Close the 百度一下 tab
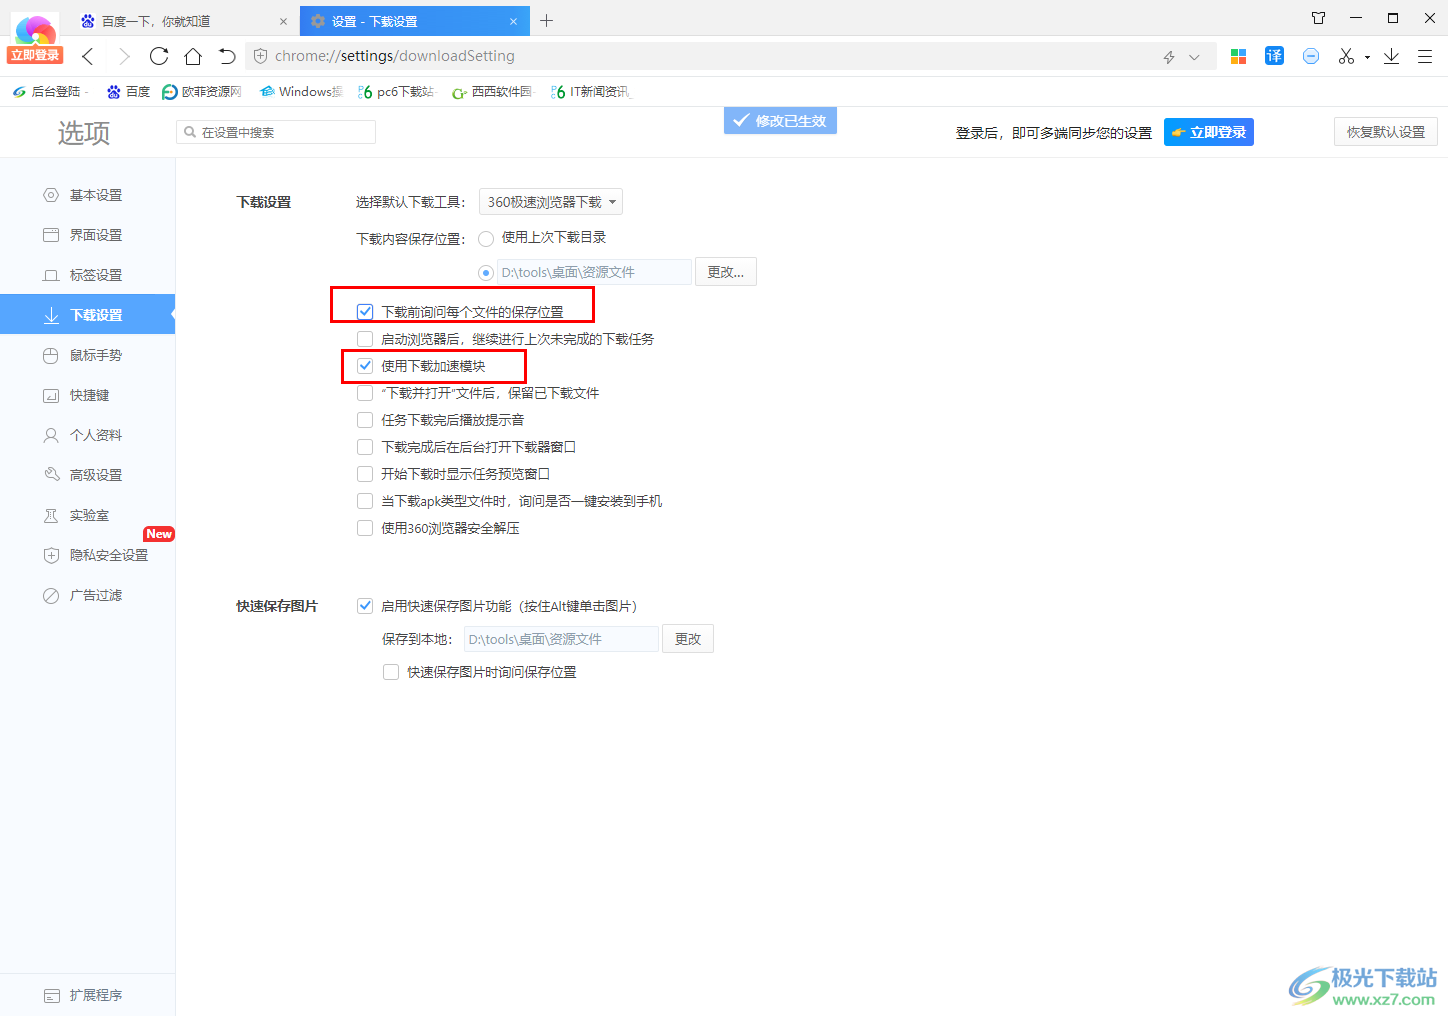Image resolution: width=1448 pixels, height=1016 pixels. 283,21
